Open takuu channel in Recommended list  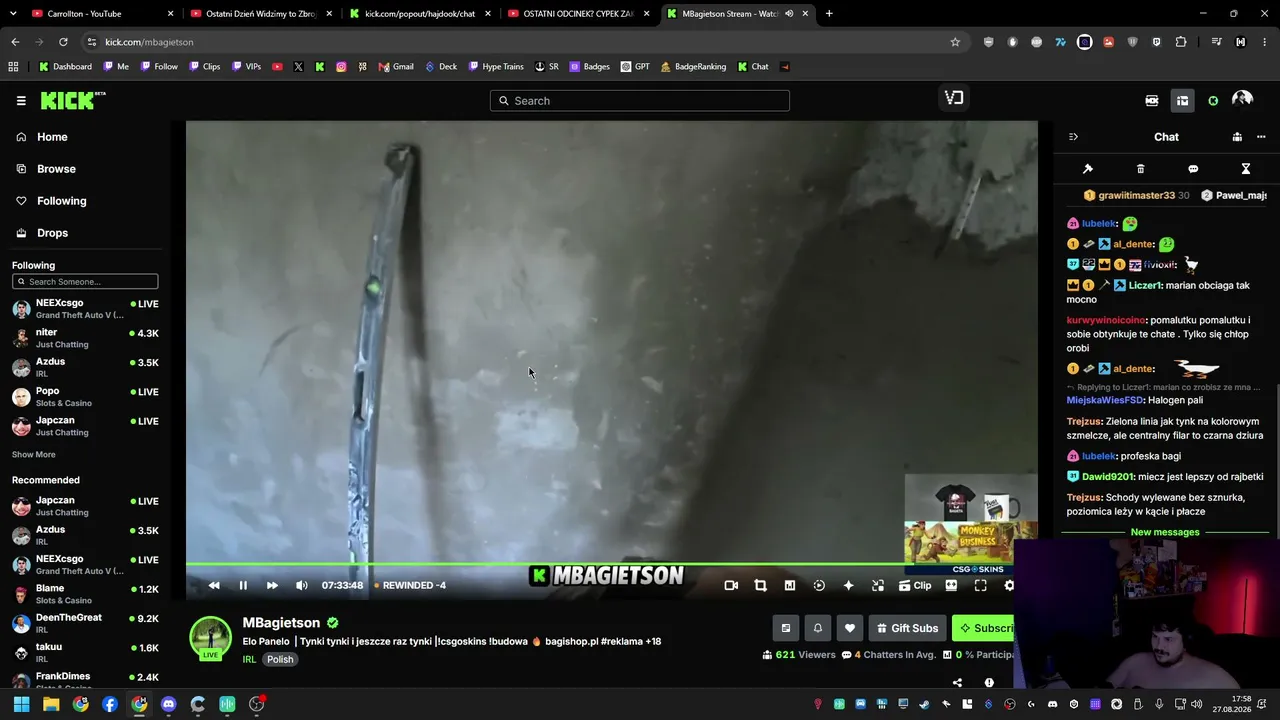click(x=85, y=653)
